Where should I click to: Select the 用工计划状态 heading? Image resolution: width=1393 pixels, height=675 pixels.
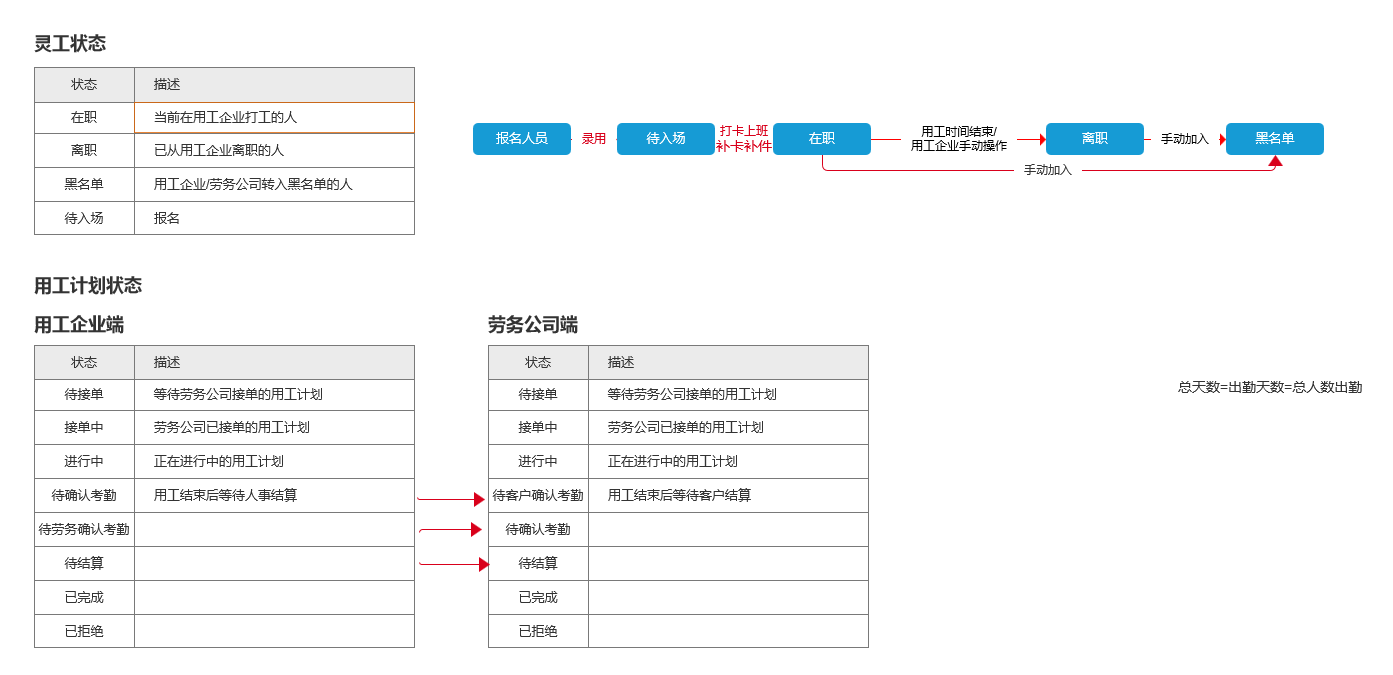point(88,285)
